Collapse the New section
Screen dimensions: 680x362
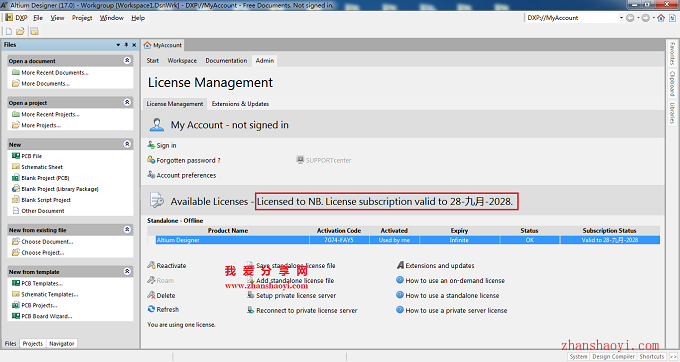pos(127,143)
